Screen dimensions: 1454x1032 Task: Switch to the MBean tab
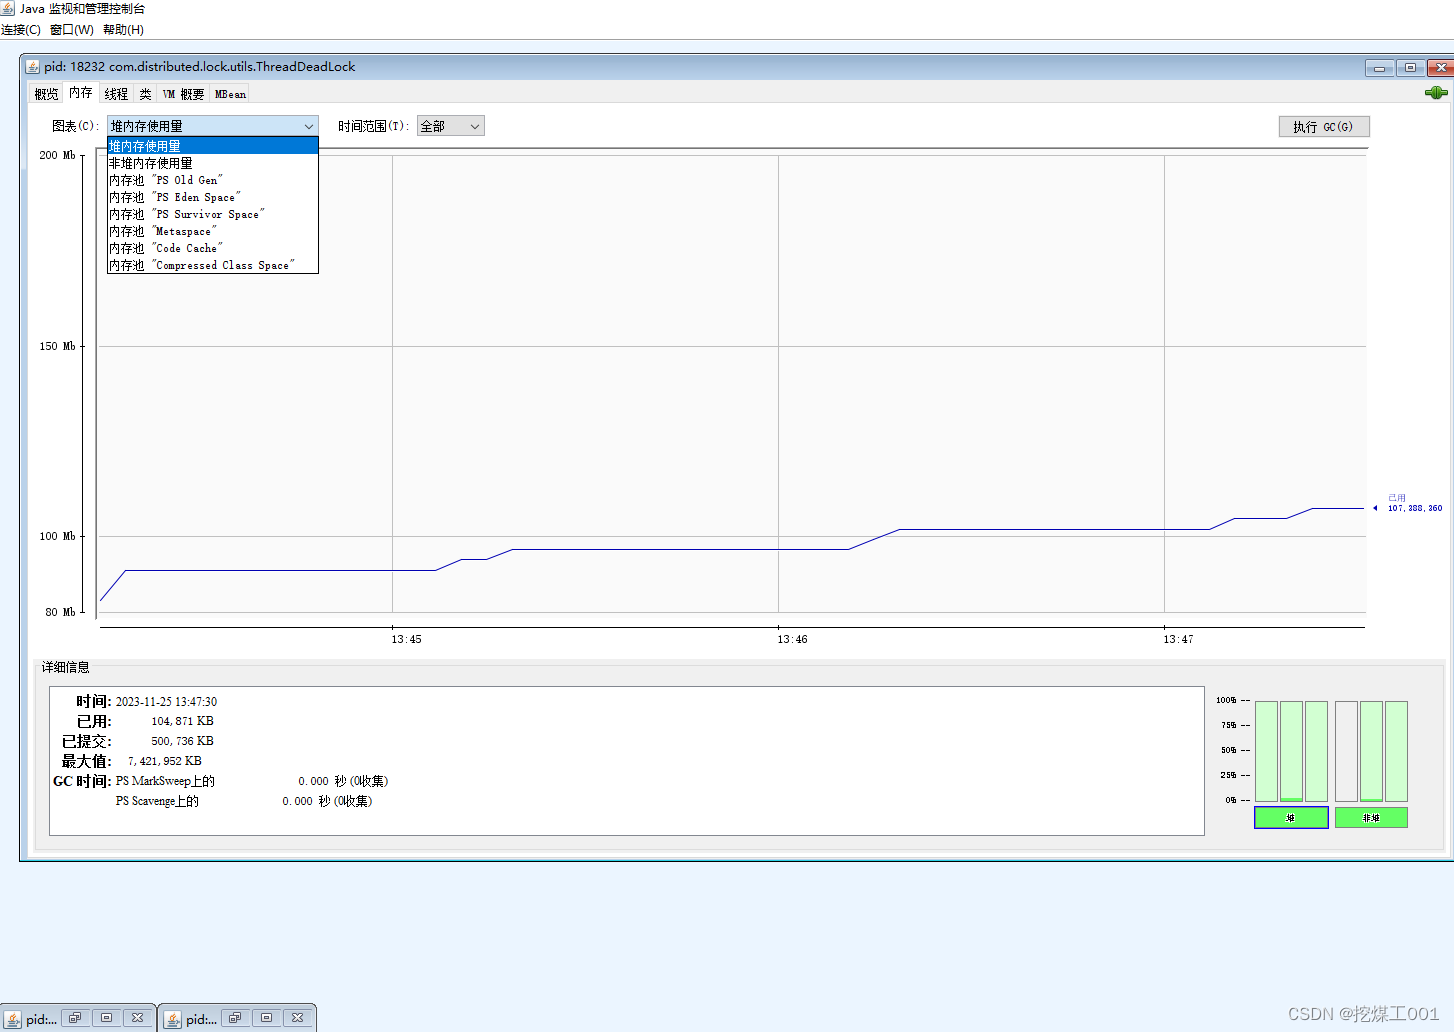point(230,94)
